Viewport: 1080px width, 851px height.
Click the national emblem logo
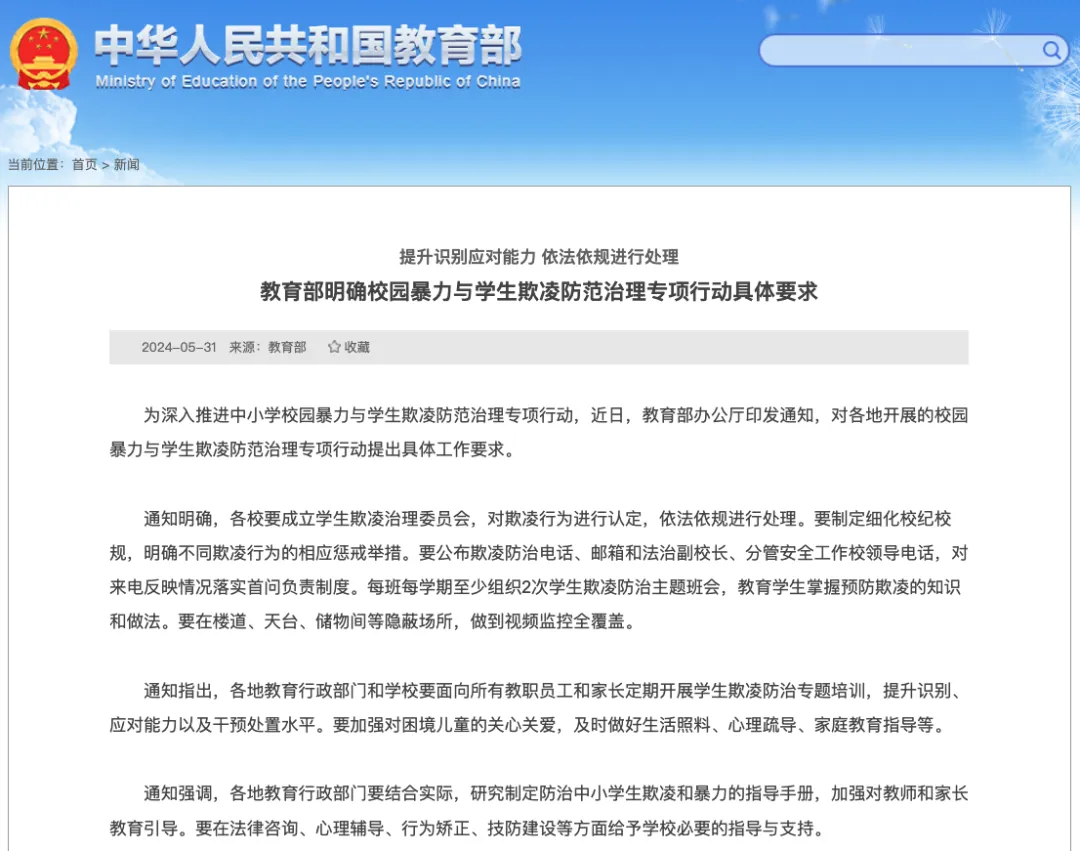click(43, 54)
